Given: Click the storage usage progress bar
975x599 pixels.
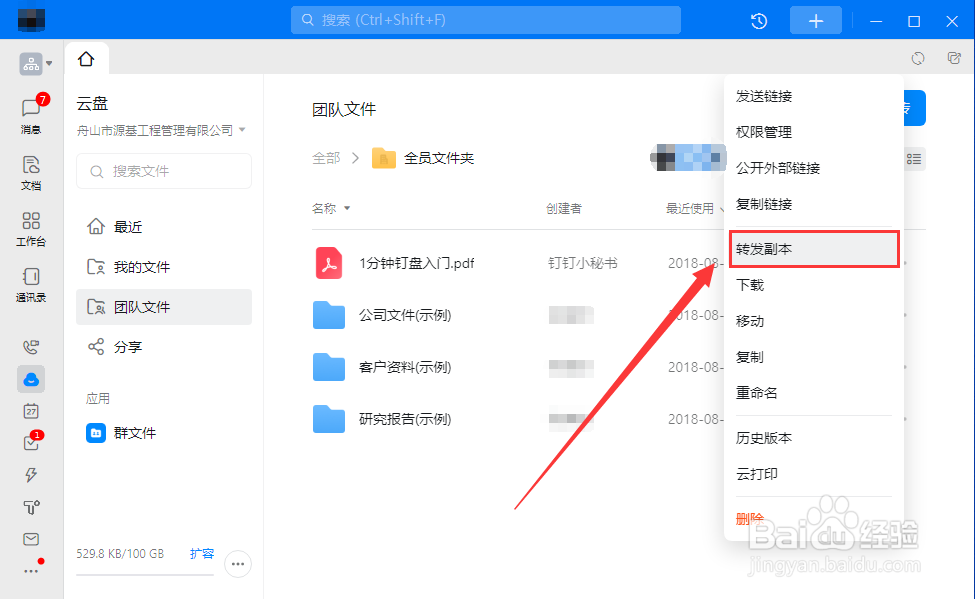Looking at the screenshot, I should 145,574.
